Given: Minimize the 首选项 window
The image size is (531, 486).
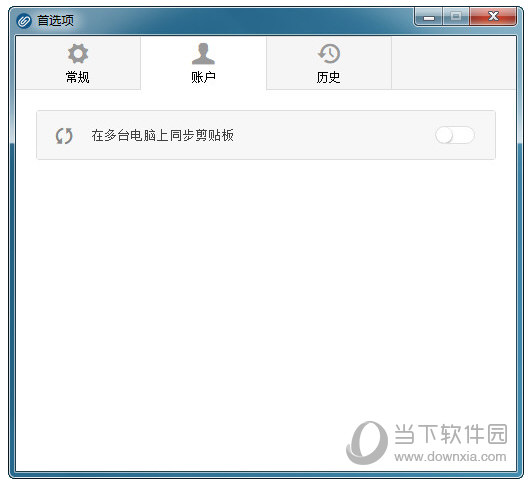Looking at the screenshot, I should [429, 16].
